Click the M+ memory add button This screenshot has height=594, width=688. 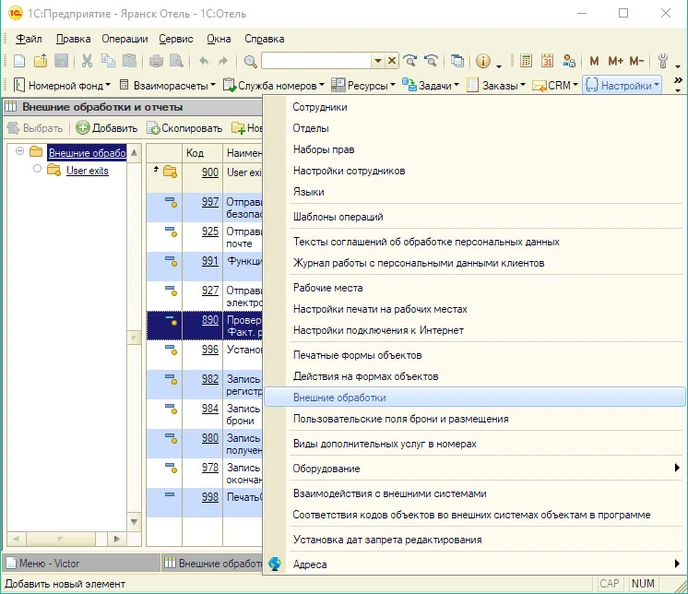pos(615,62)
